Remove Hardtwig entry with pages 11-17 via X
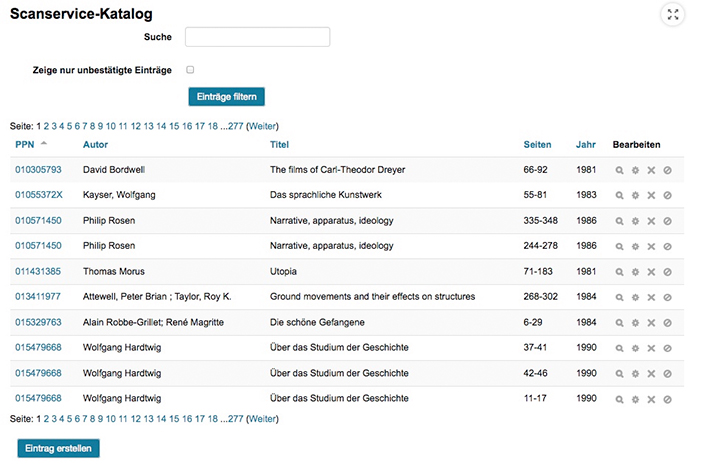Viewport: 702px width, 466px height. click(x=651, y=399)
